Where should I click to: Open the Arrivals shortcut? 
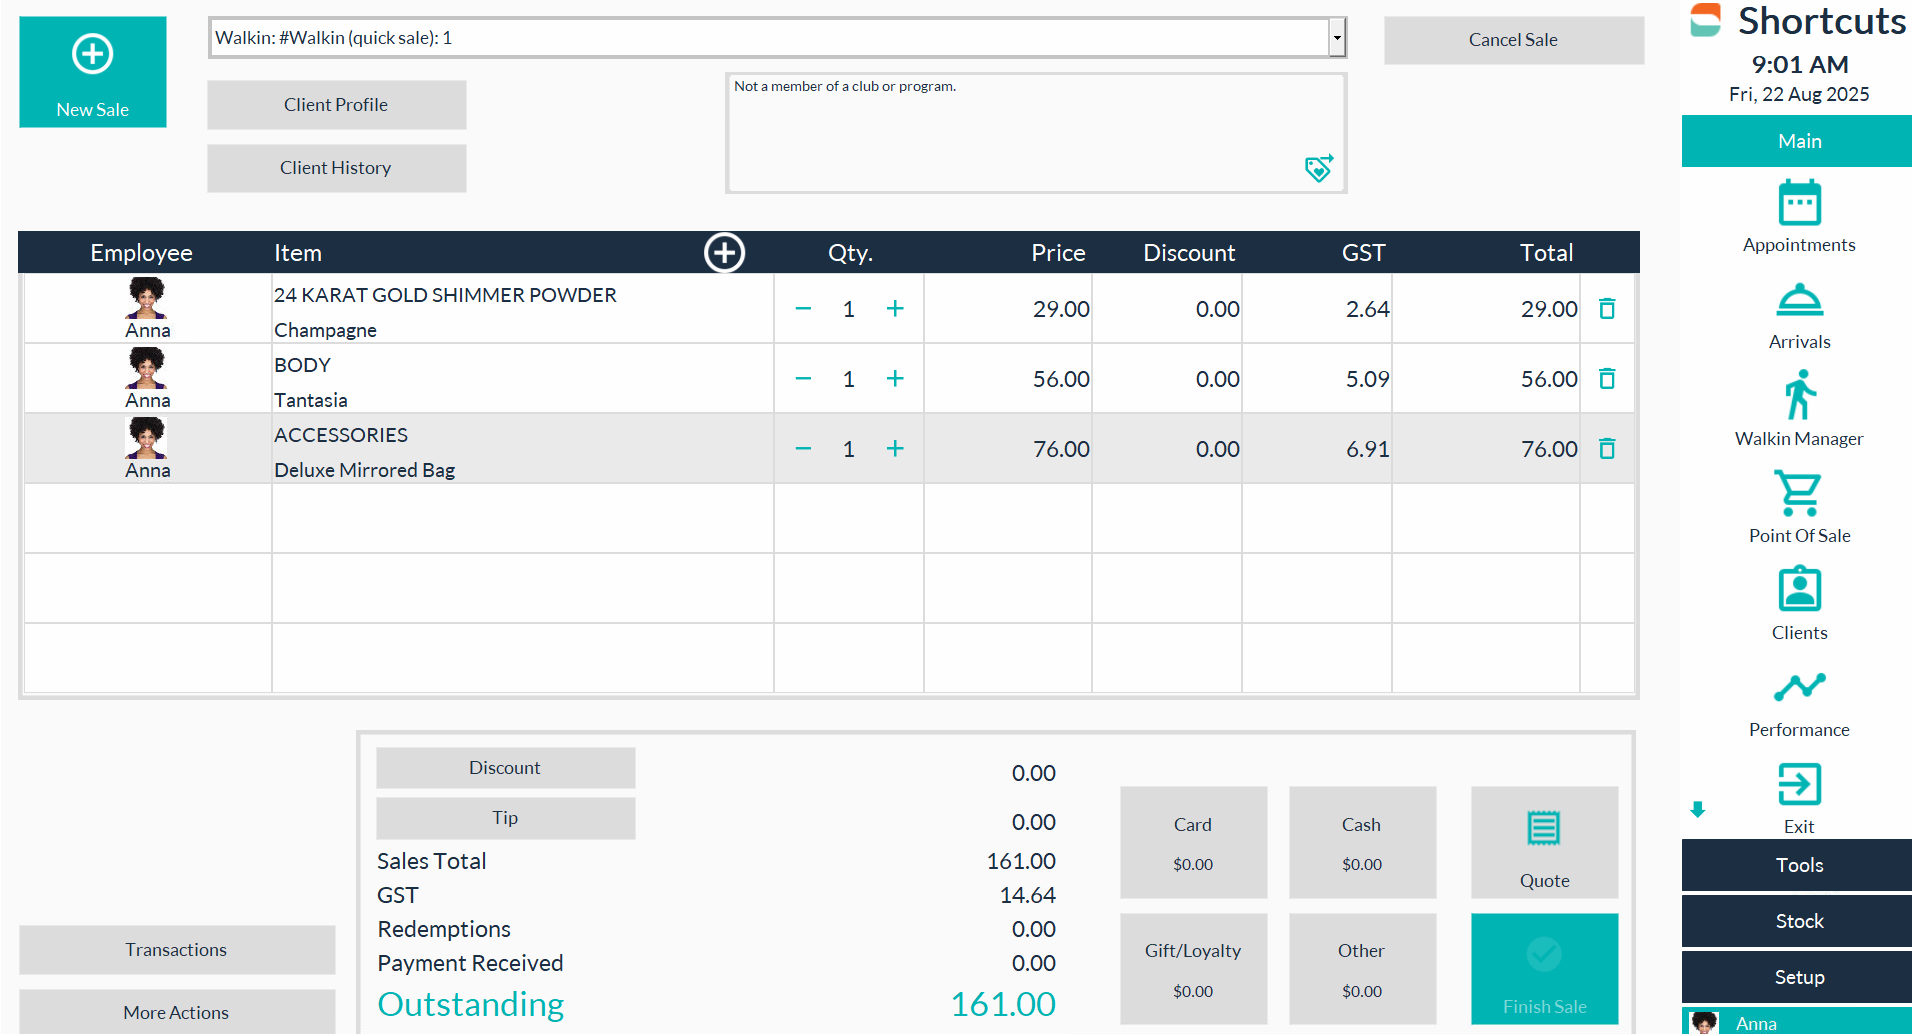[x=1799, y=314]
